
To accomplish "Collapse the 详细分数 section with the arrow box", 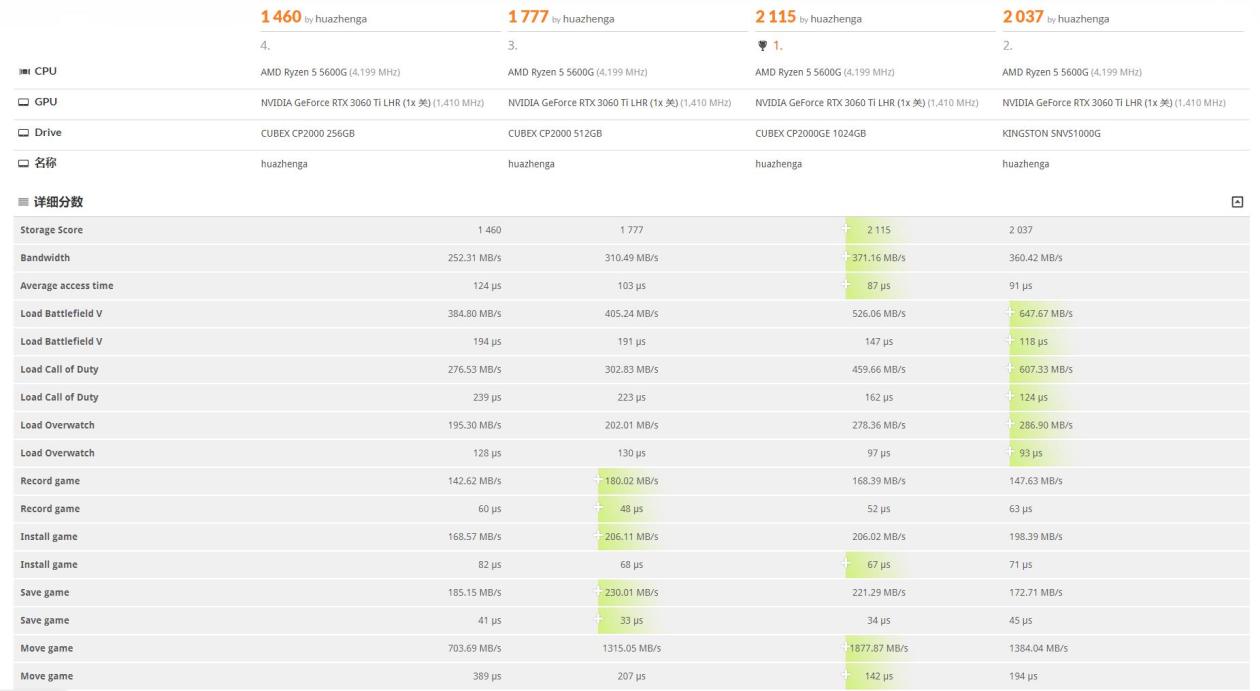I will click(x=1237, y=202).
